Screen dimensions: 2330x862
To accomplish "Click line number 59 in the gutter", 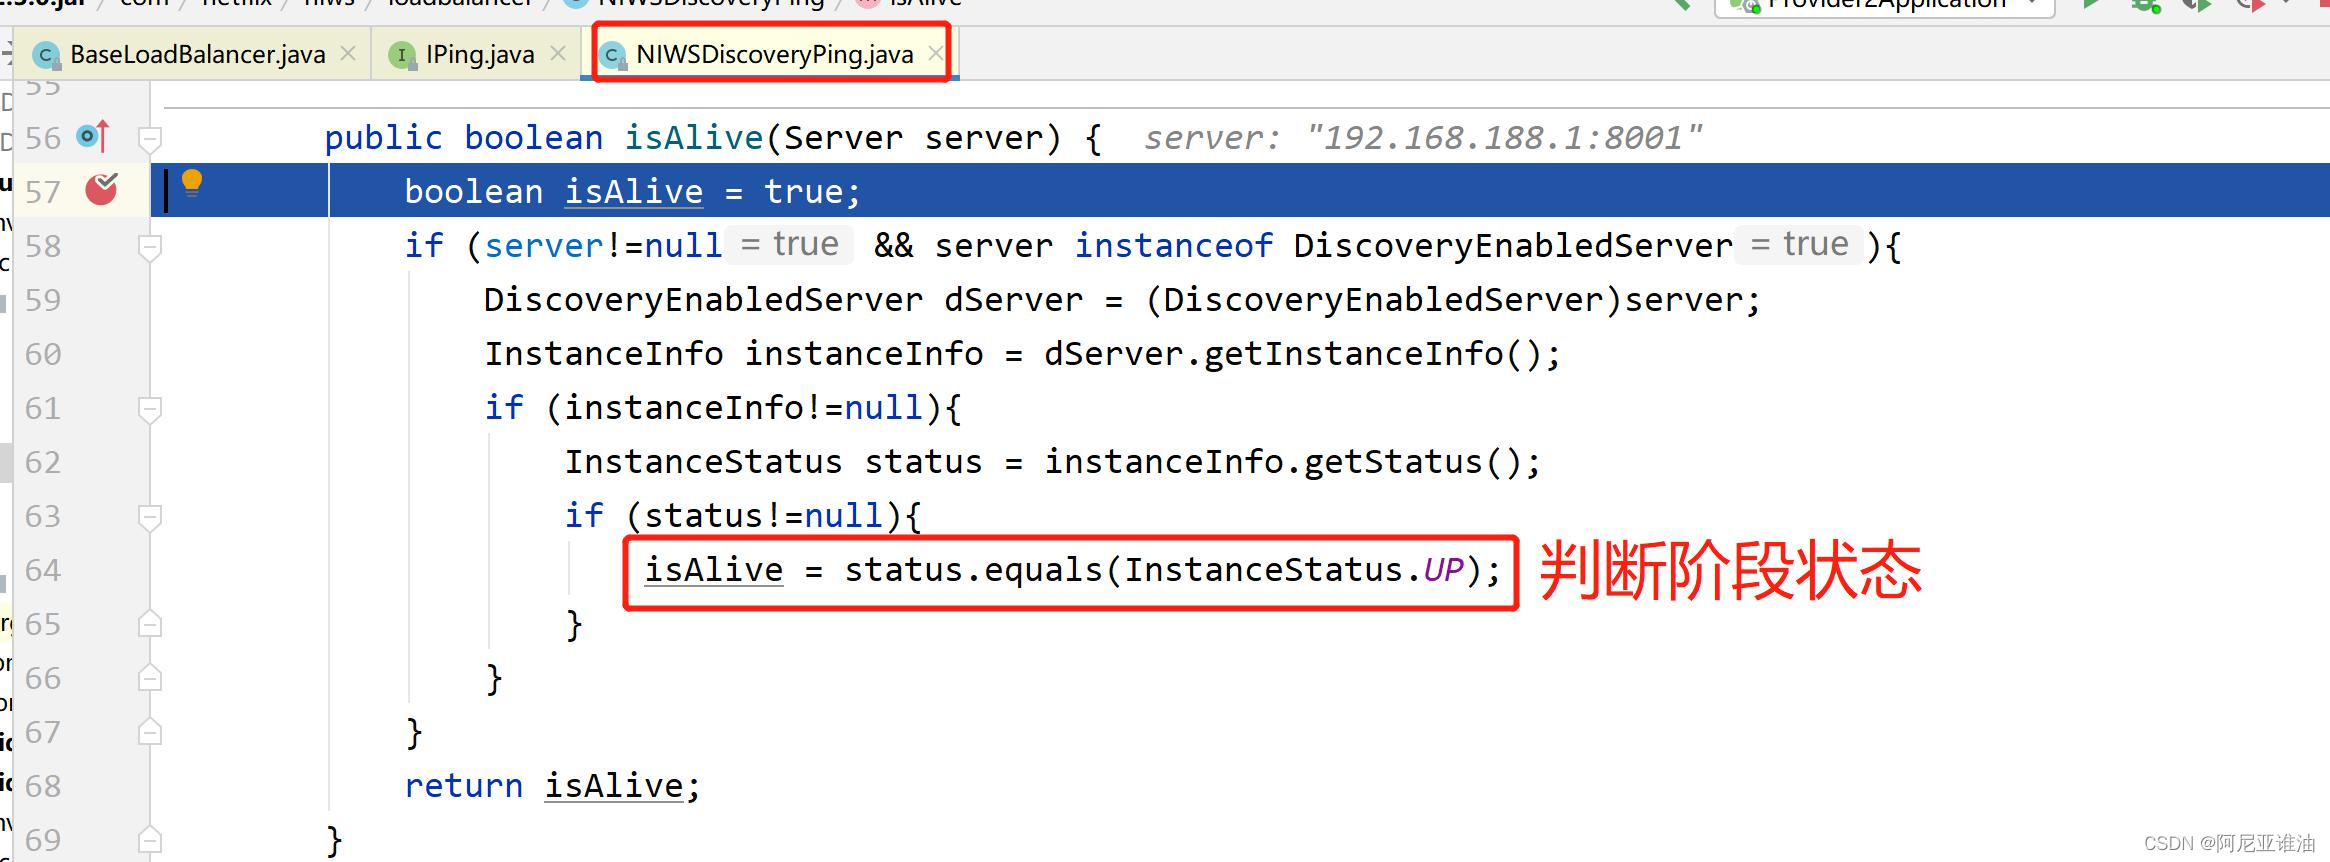I will coord(43,300).
